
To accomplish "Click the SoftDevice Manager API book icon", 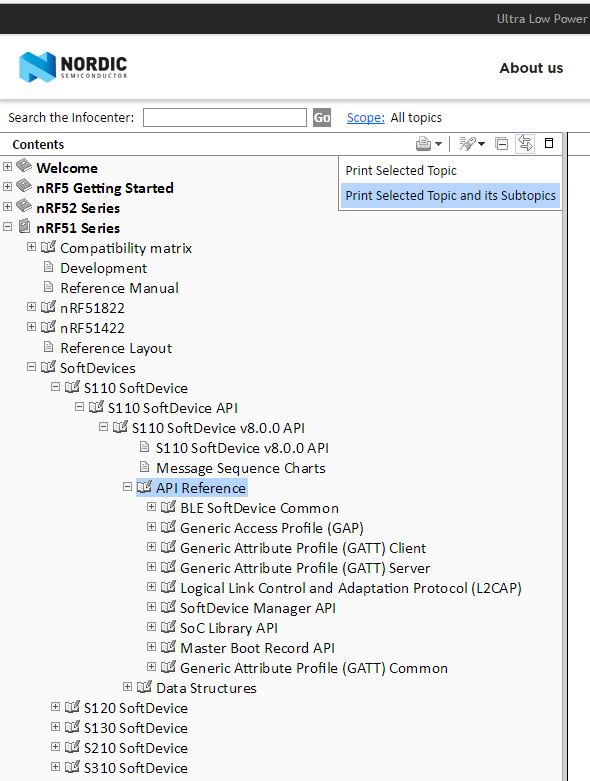I will pyautogui.click(x=168, y=607).
